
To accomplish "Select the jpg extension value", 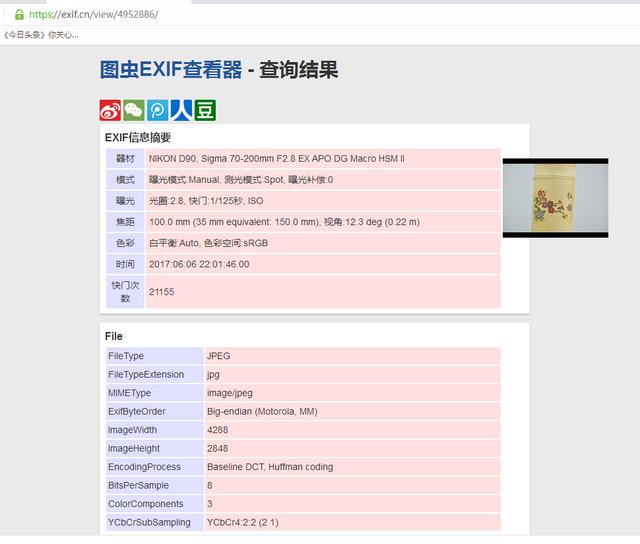I will [x=353, y=375].
